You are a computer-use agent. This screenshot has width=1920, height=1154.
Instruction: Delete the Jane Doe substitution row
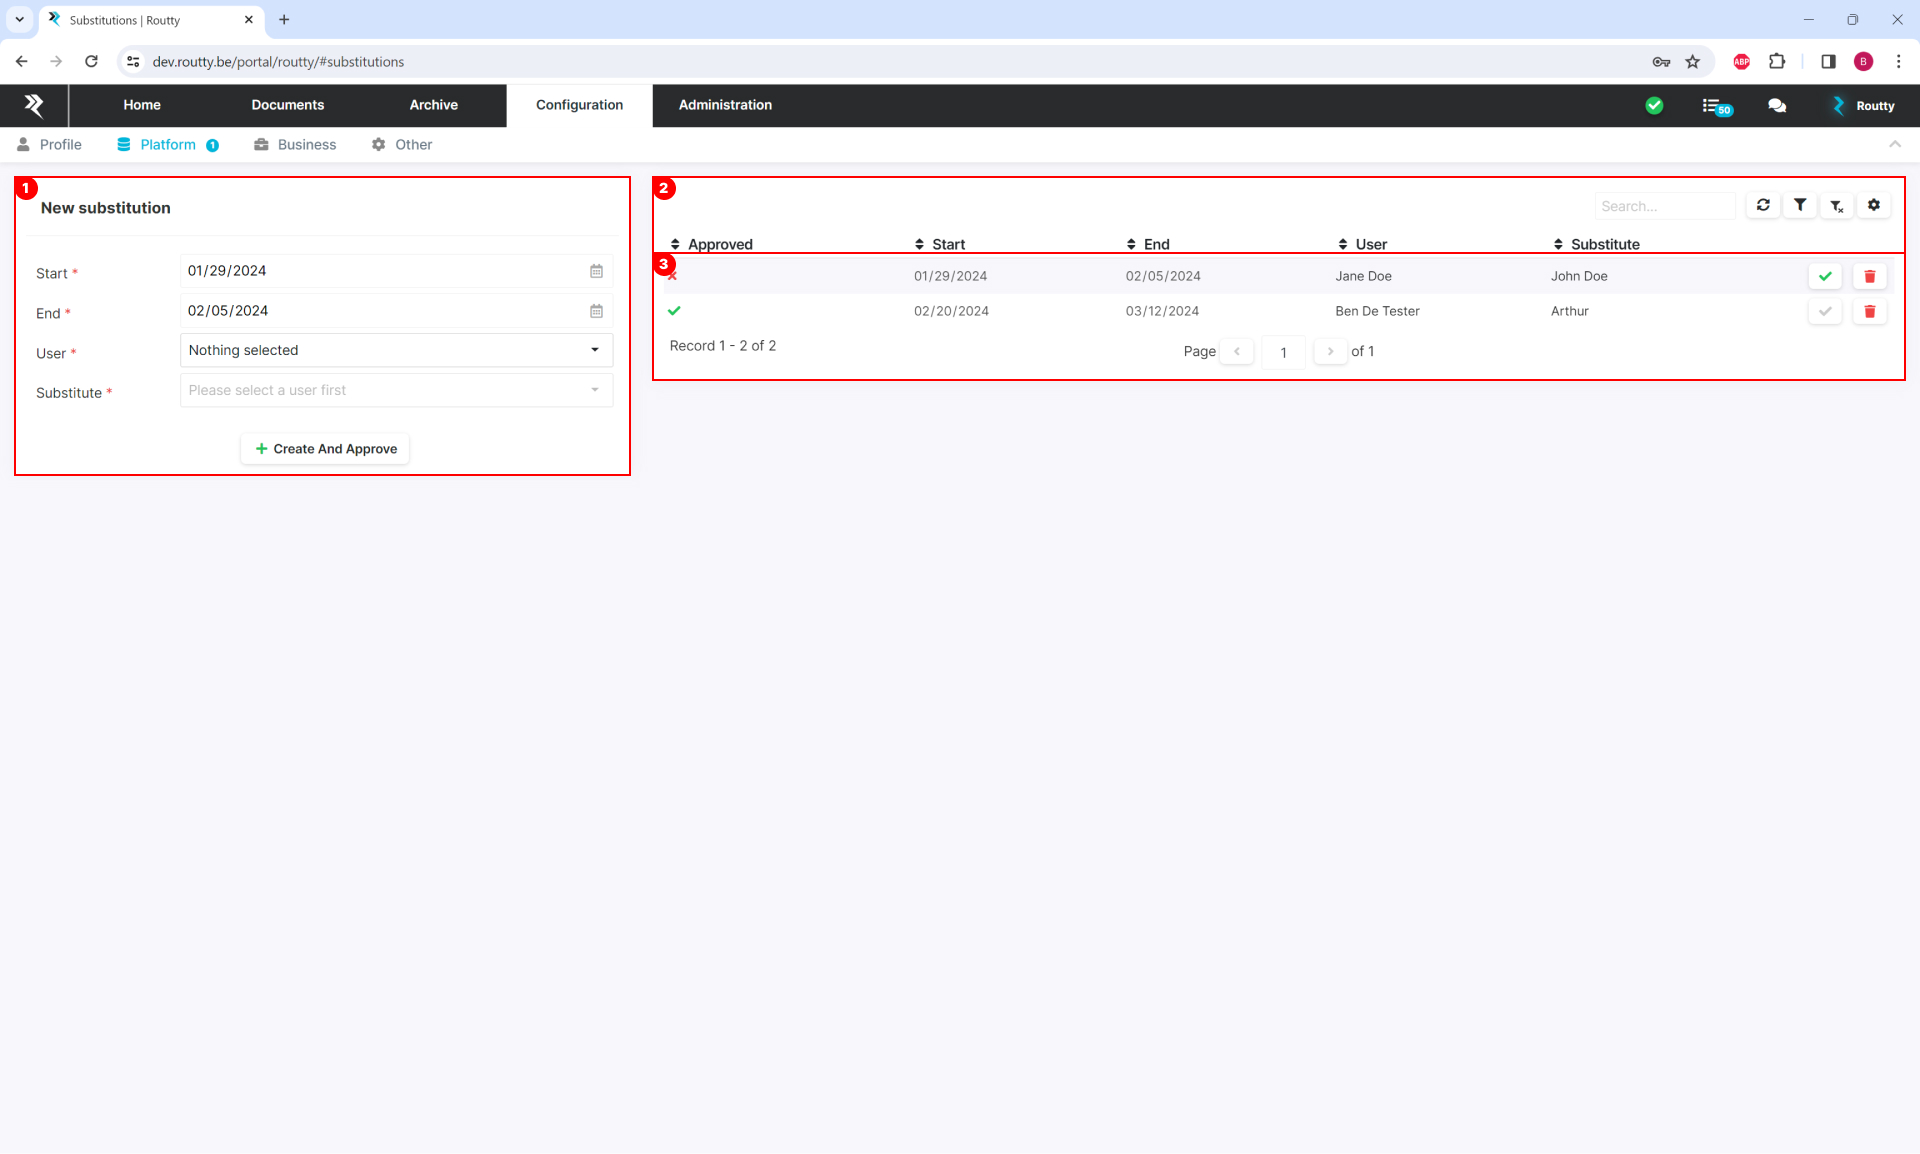tap(1869, 277)
